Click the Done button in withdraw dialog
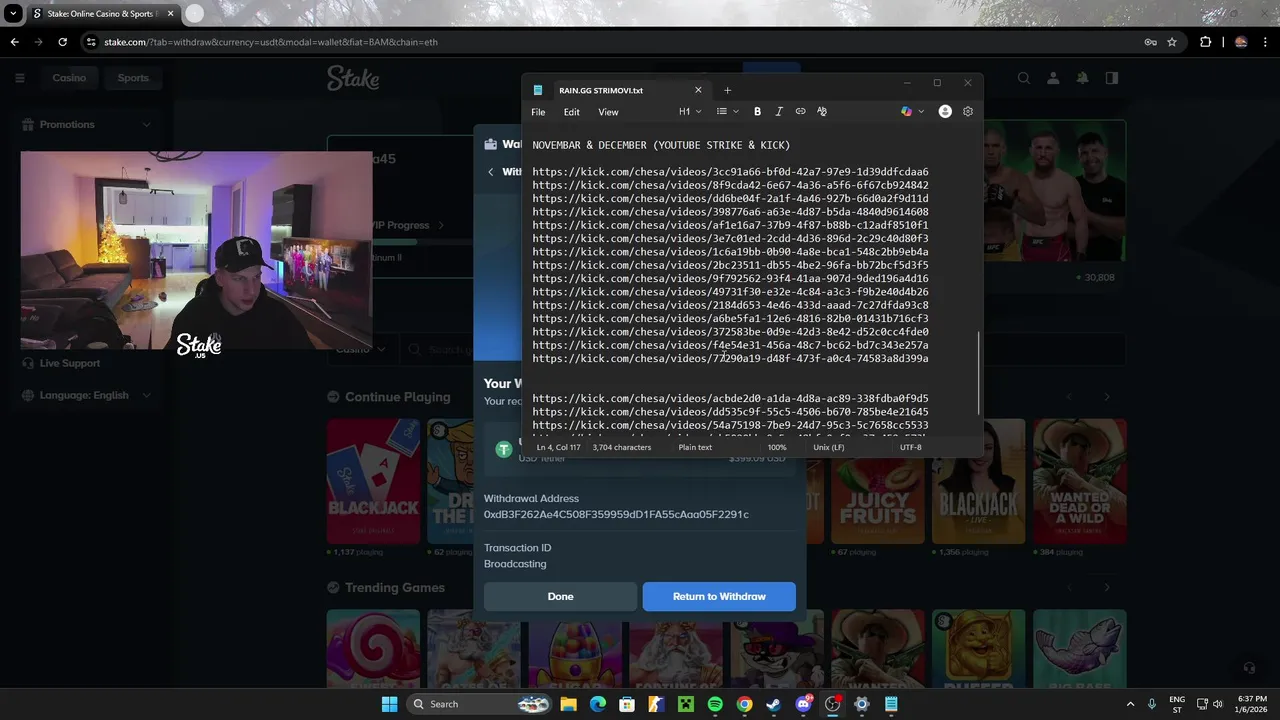Viewport: 1280px width, 720px height. point(560,596)
